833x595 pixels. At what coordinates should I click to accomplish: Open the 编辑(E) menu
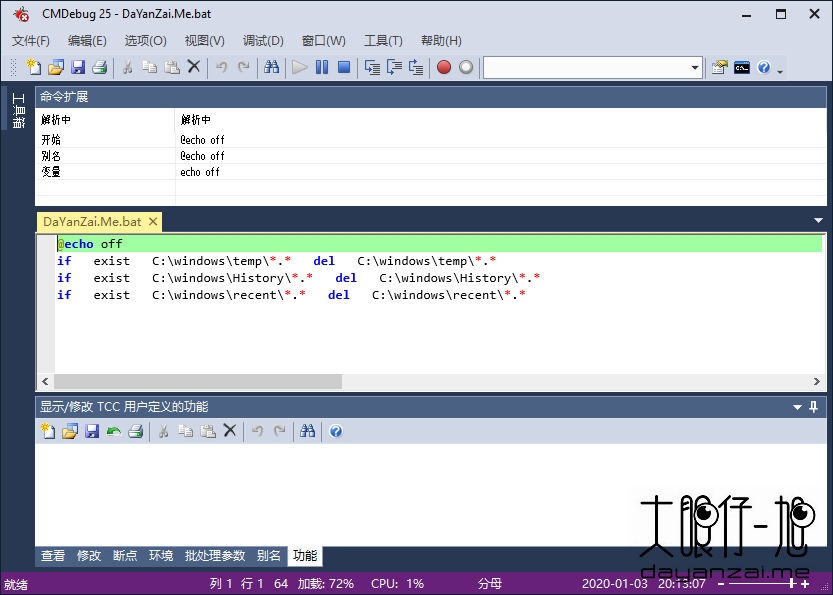click(87, 41)
